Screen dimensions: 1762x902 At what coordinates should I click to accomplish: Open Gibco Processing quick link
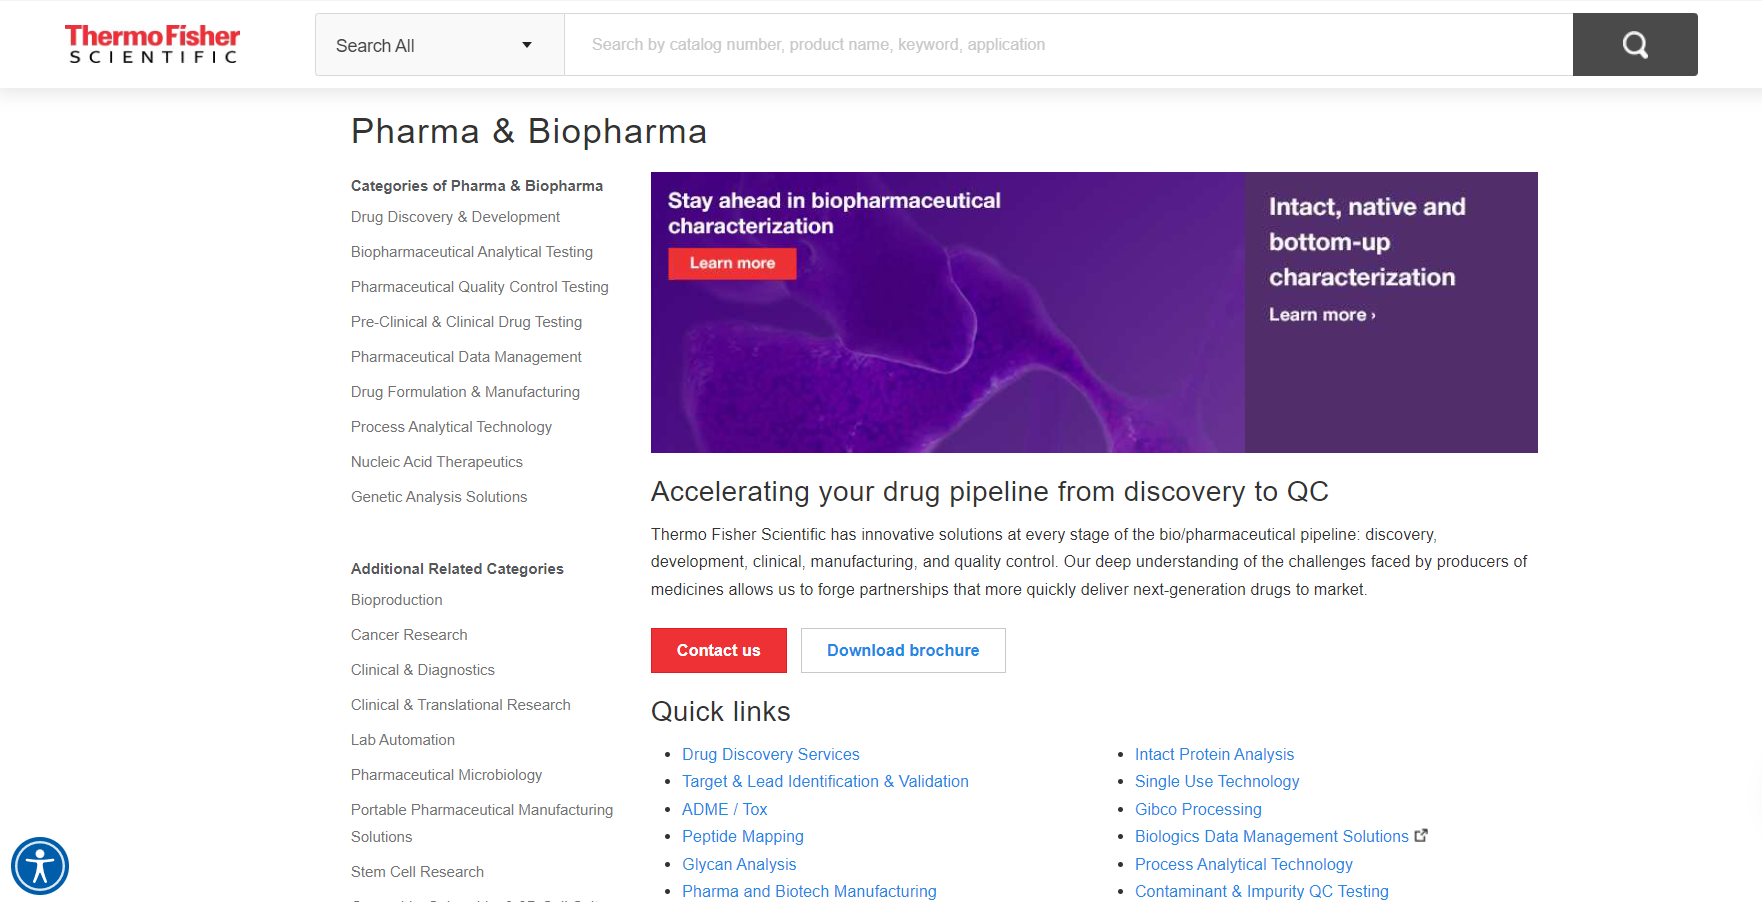pos(1198,809)
